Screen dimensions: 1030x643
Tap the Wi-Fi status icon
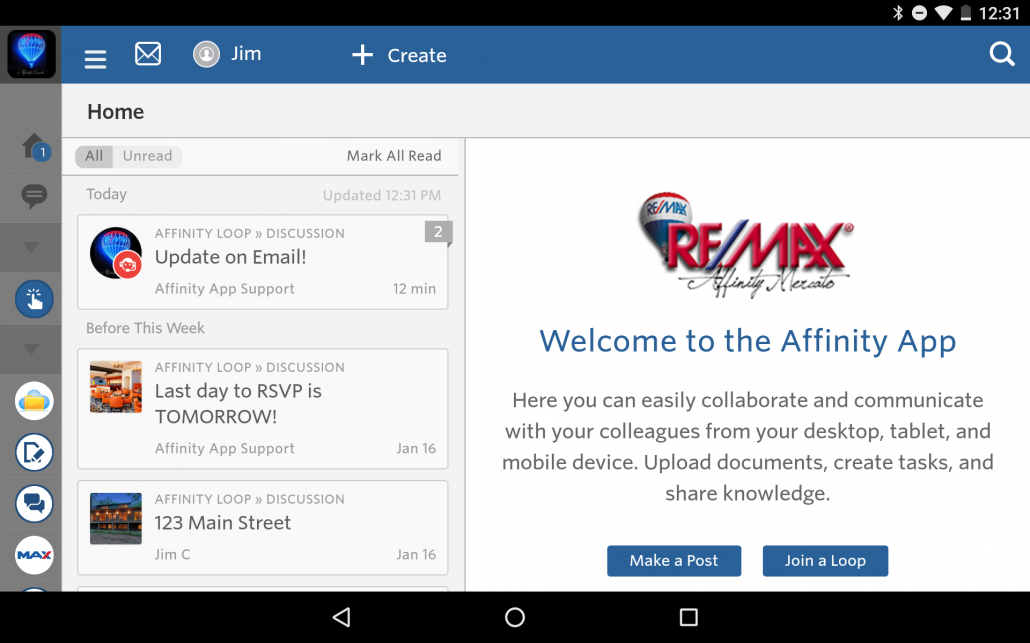pos(943,12)
